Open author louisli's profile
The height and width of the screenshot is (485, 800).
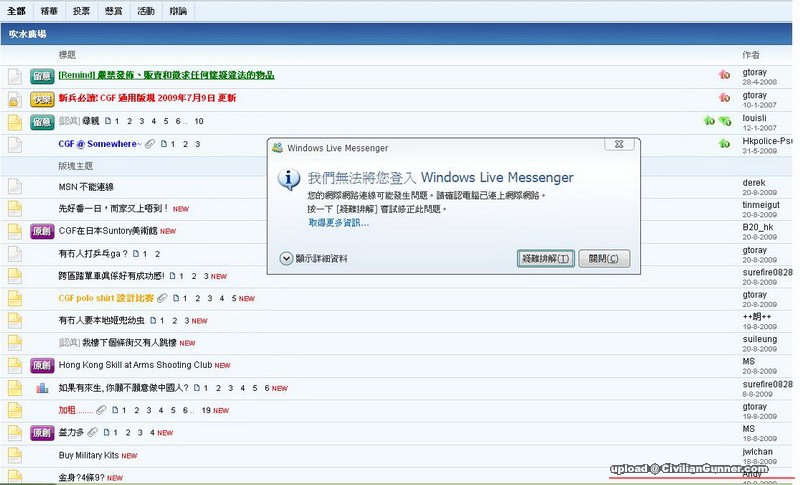click(x=755, y=116)
